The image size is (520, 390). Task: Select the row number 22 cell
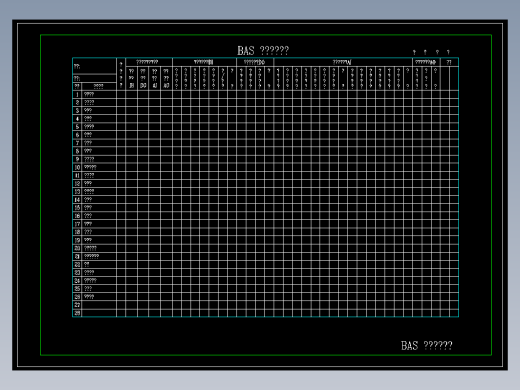pyautogui.click(x=77, y=264)
